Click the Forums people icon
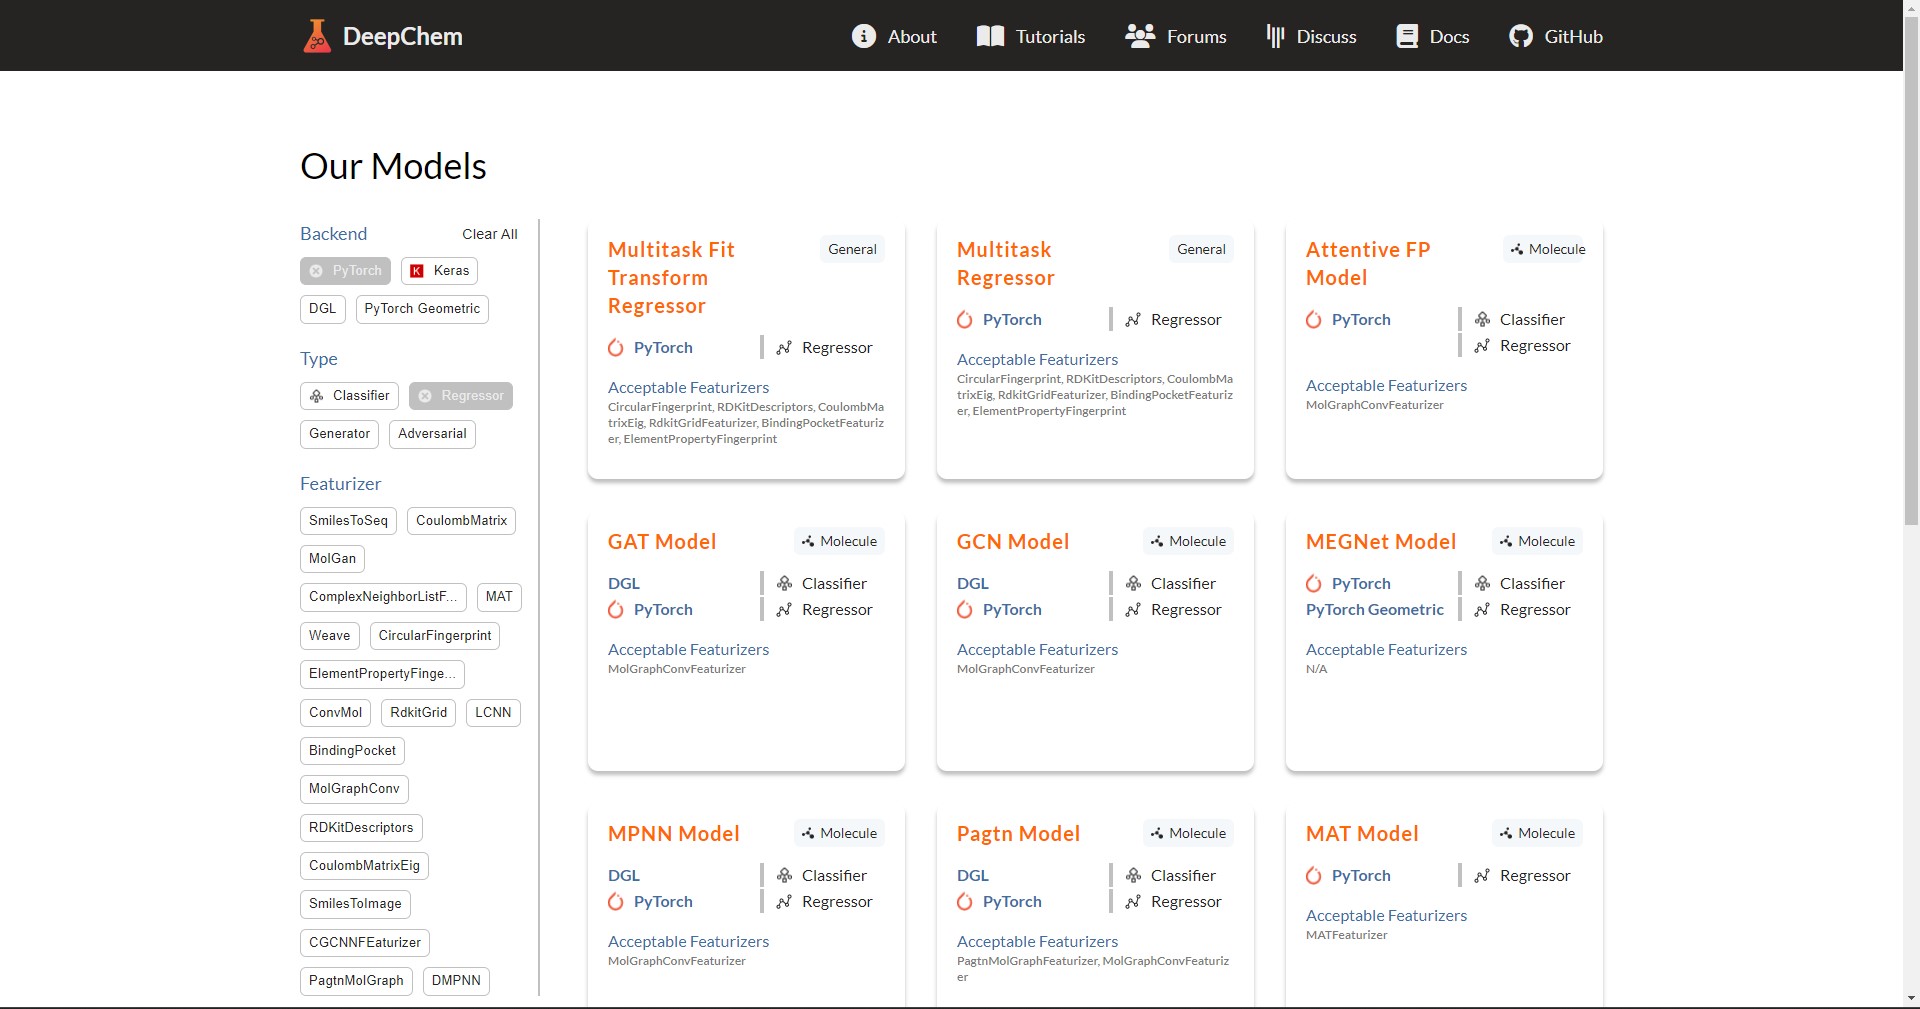 tap(1140, 36)
